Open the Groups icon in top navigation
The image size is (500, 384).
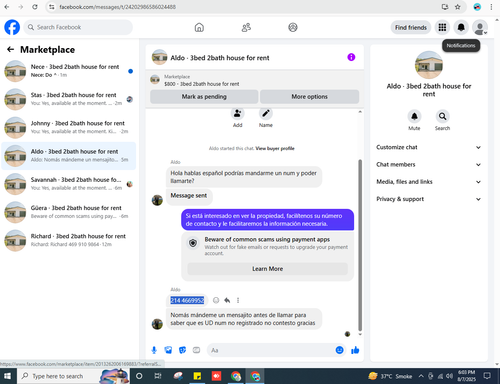tap(293, 27)
